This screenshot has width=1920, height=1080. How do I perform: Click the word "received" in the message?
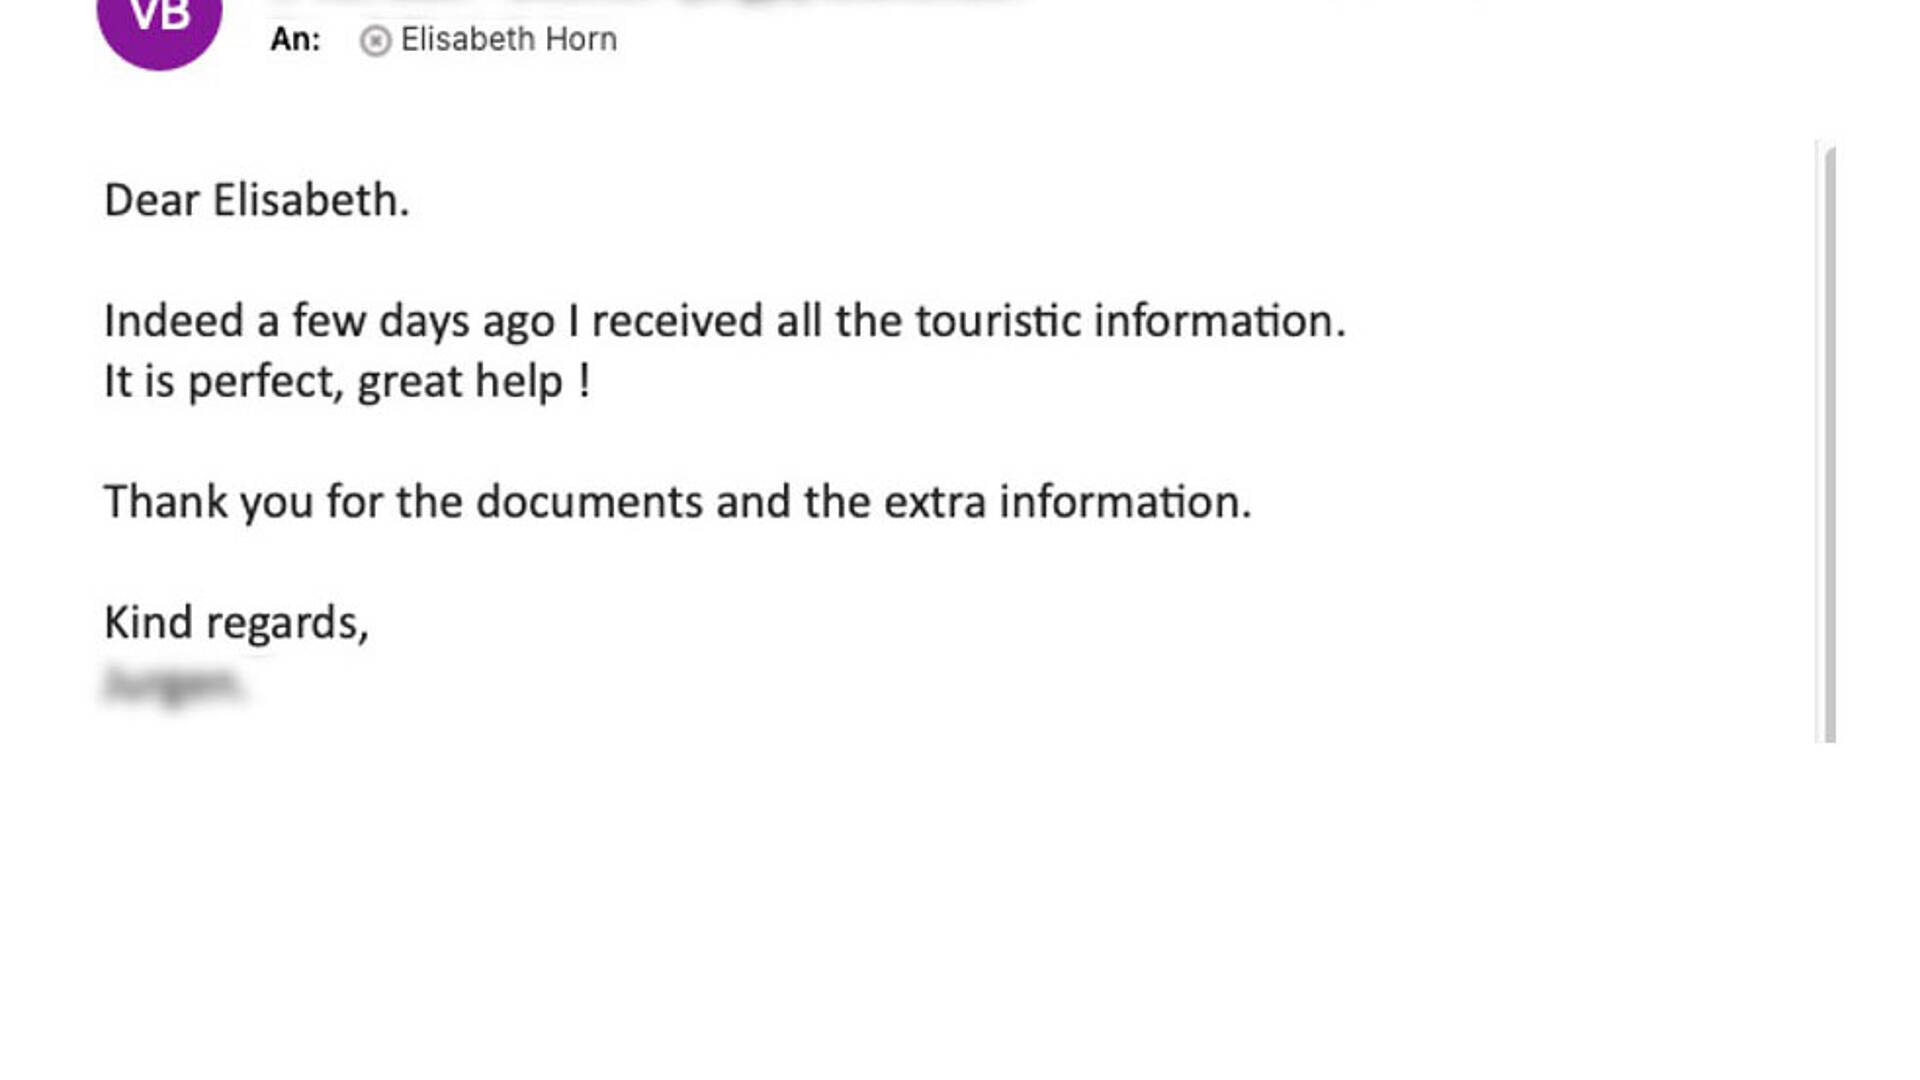tap(677, 321)
